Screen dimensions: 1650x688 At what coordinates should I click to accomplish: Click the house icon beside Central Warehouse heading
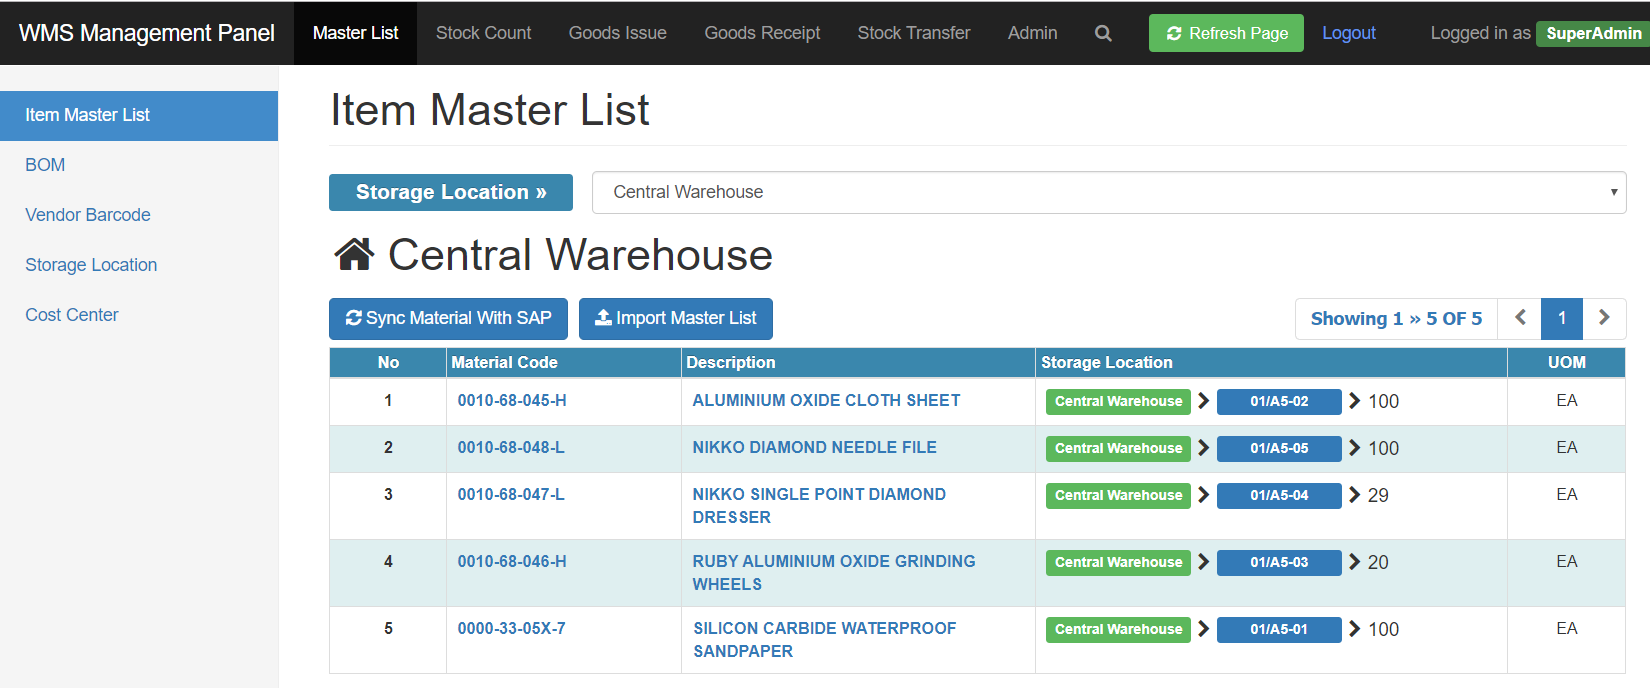(x=354, y=255)
